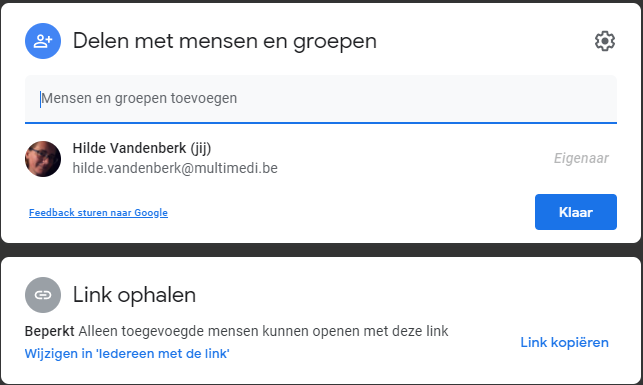The image size is (643, 385).
Task: Select the name 'Hilde Vandenberk (jij)'
Action: click(x=142, y=148)
